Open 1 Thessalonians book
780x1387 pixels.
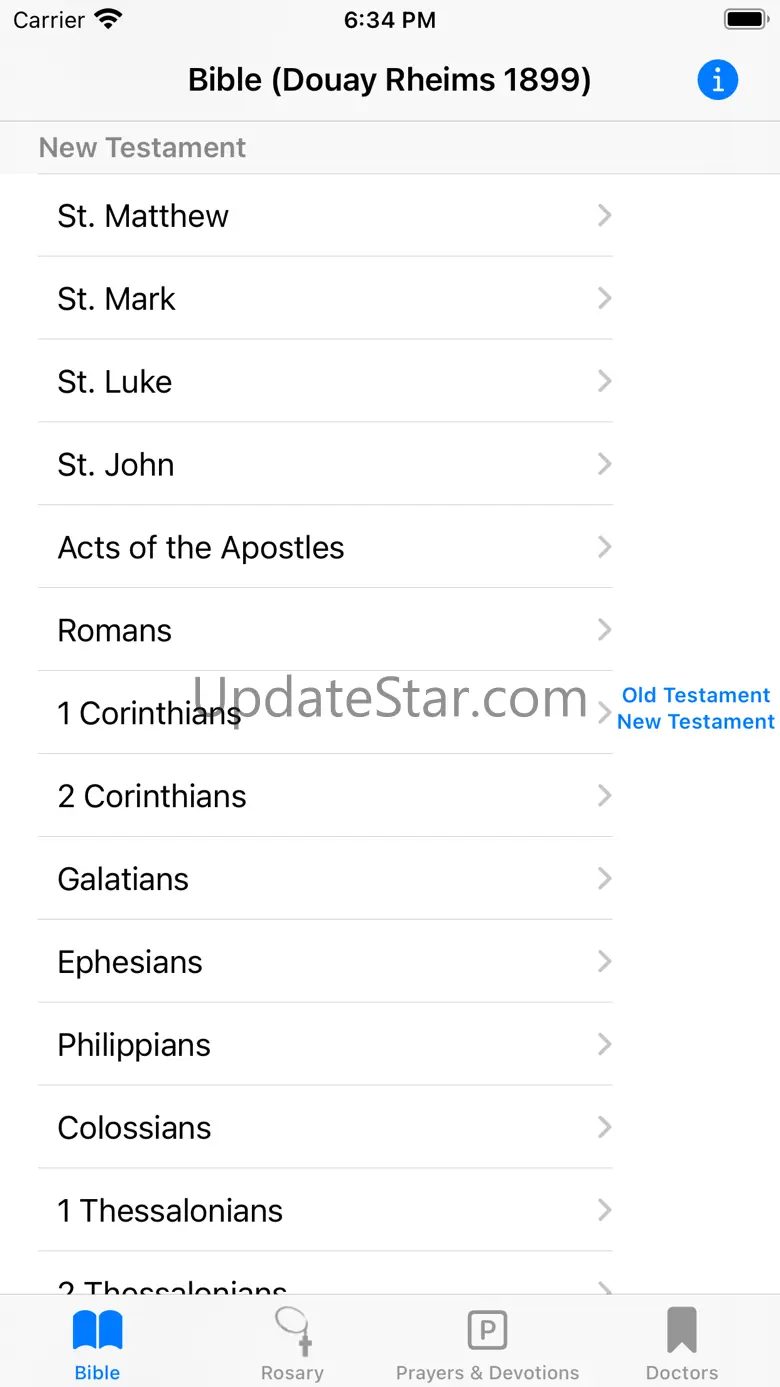click(x=170, y=1211)
